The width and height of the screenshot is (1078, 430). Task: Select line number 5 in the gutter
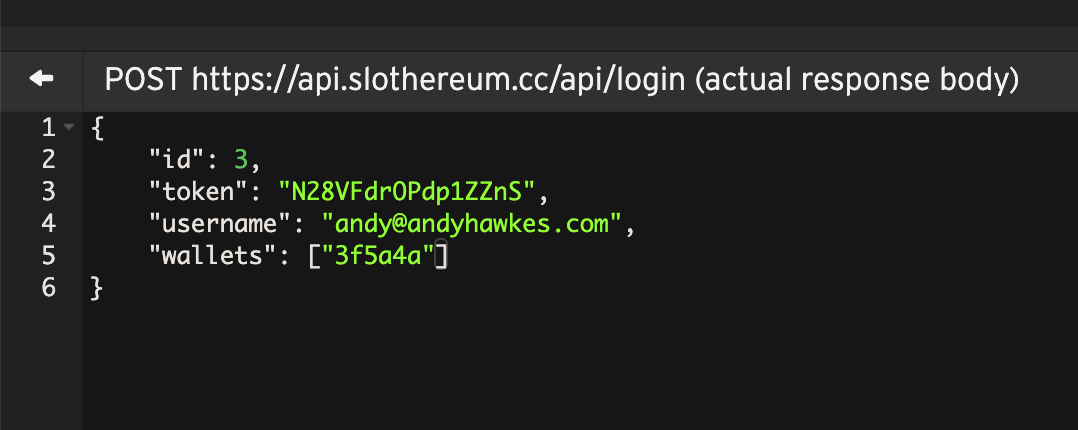49,256
